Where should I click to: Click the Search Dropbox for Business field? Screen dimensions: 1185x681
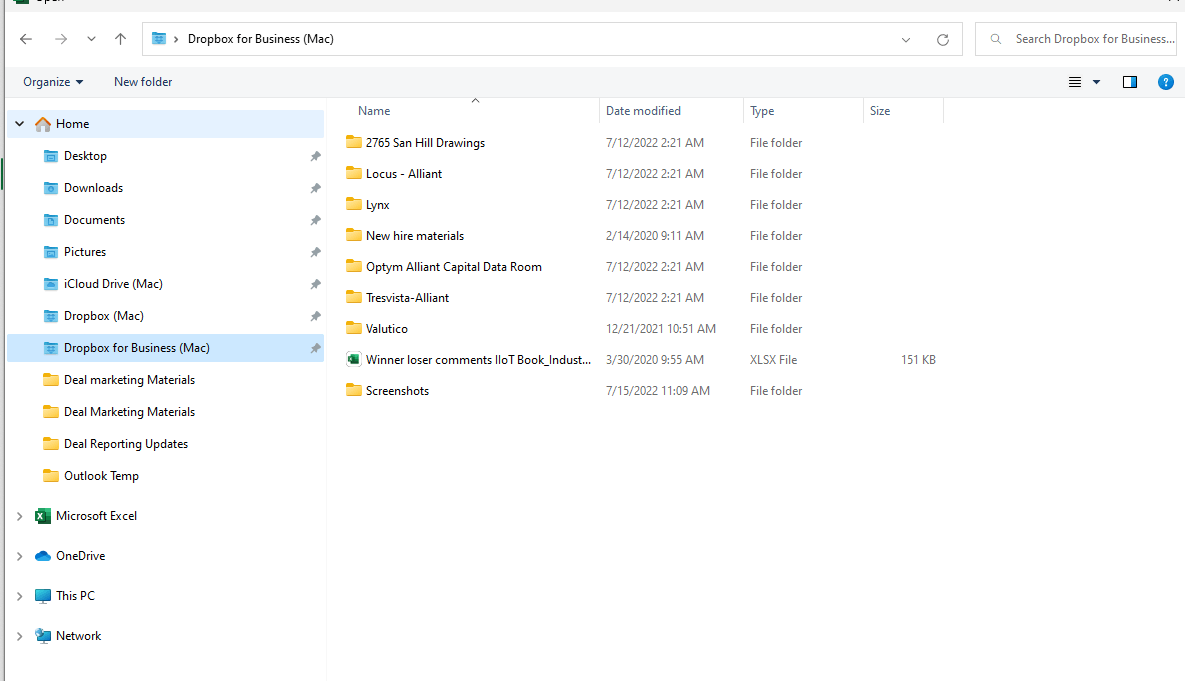click(x=1075, y=39)
